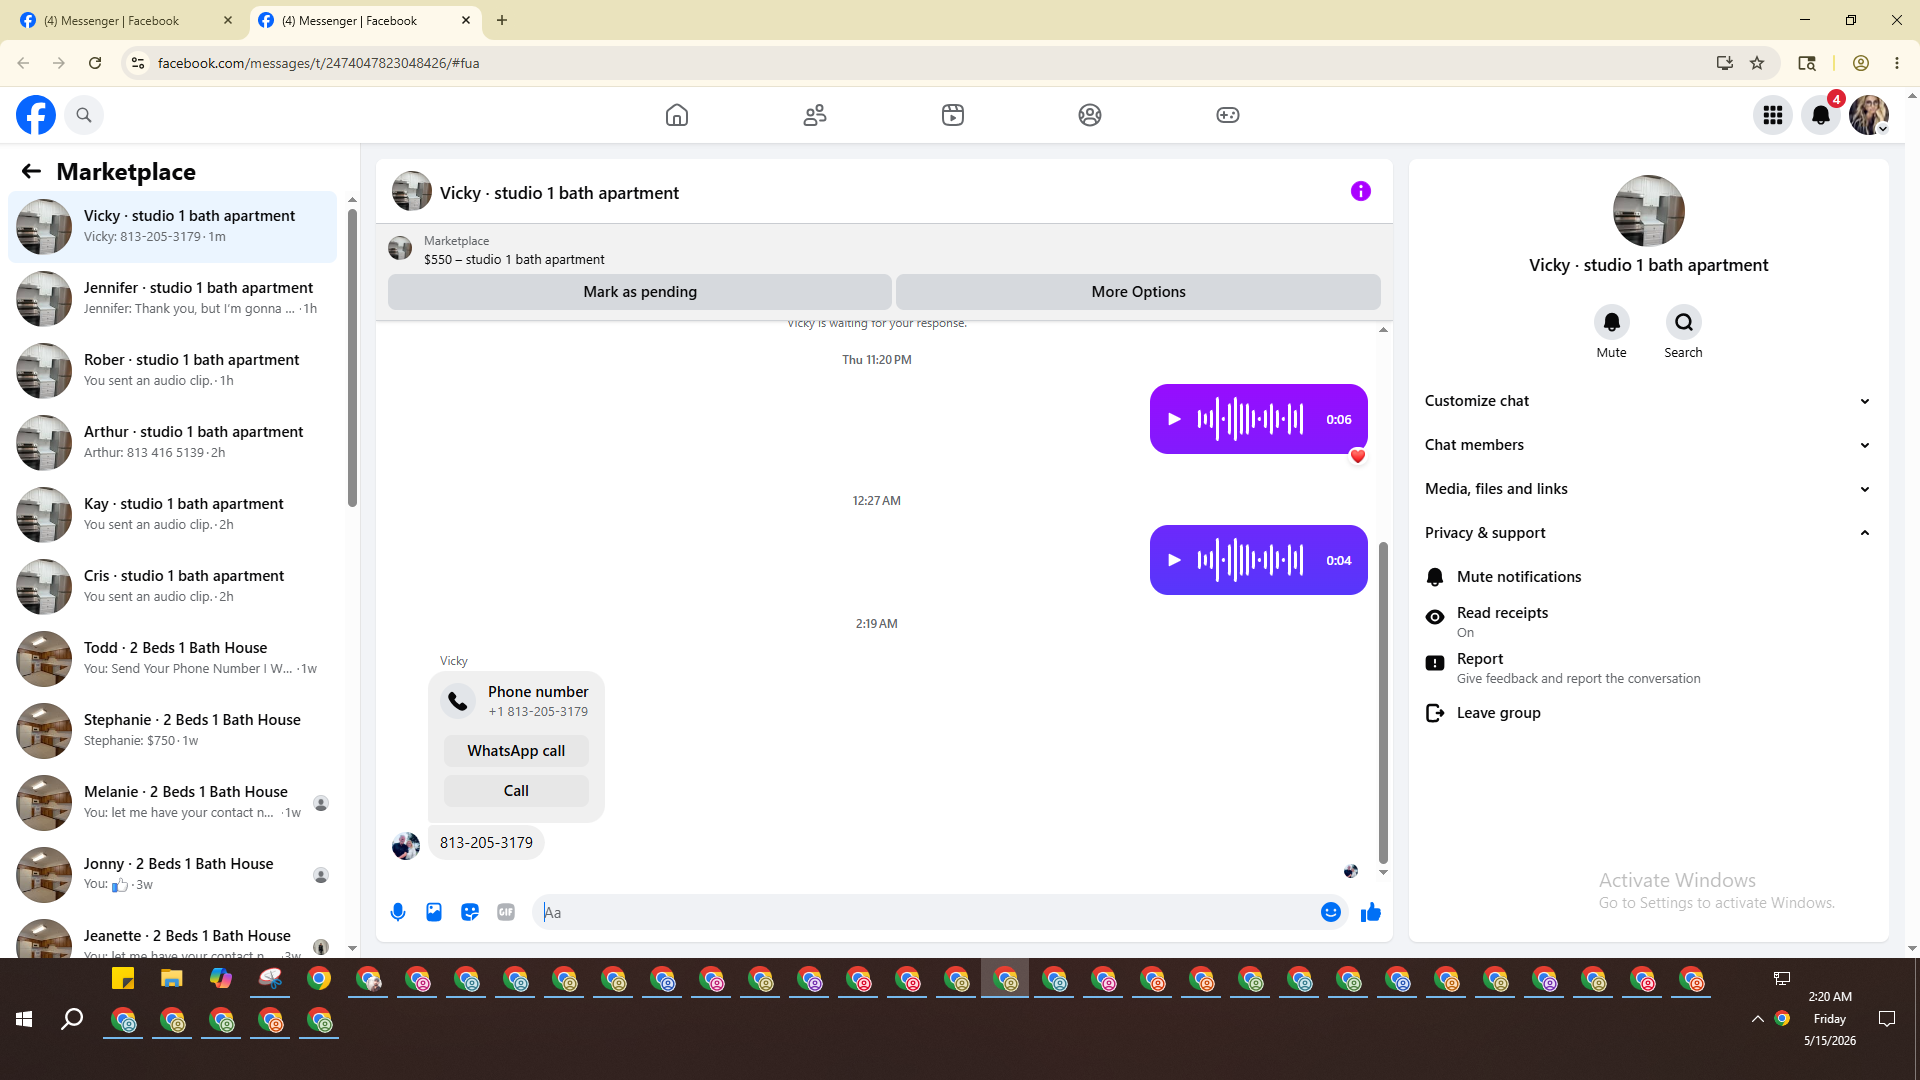Record a voice clip with microphone icon
This screenshot has width=1920, height=1080.
(x=398, y=912)
